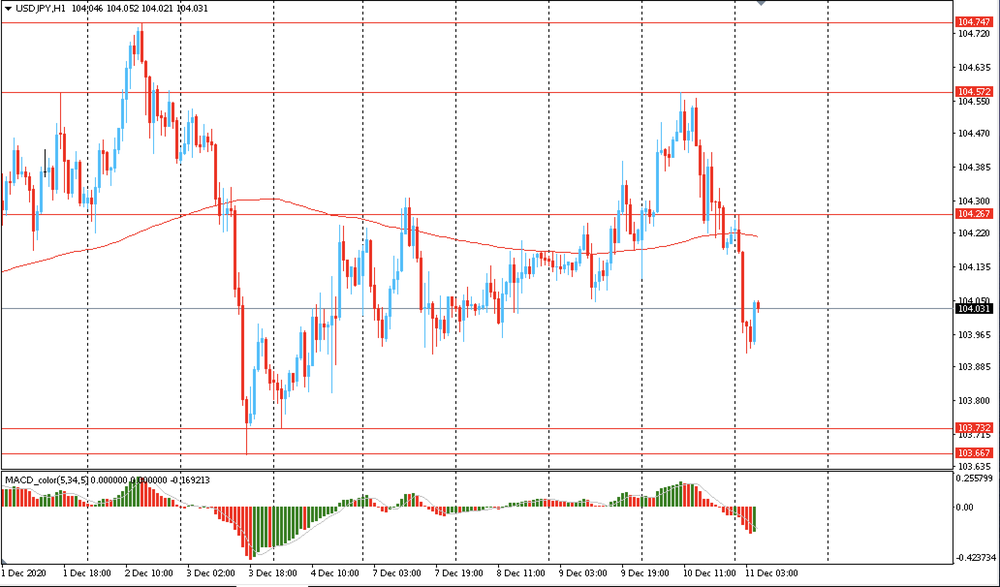1000x587 pixels.
Task: Click the 9 Dec 19:00 time label
Action: point(645,574)
